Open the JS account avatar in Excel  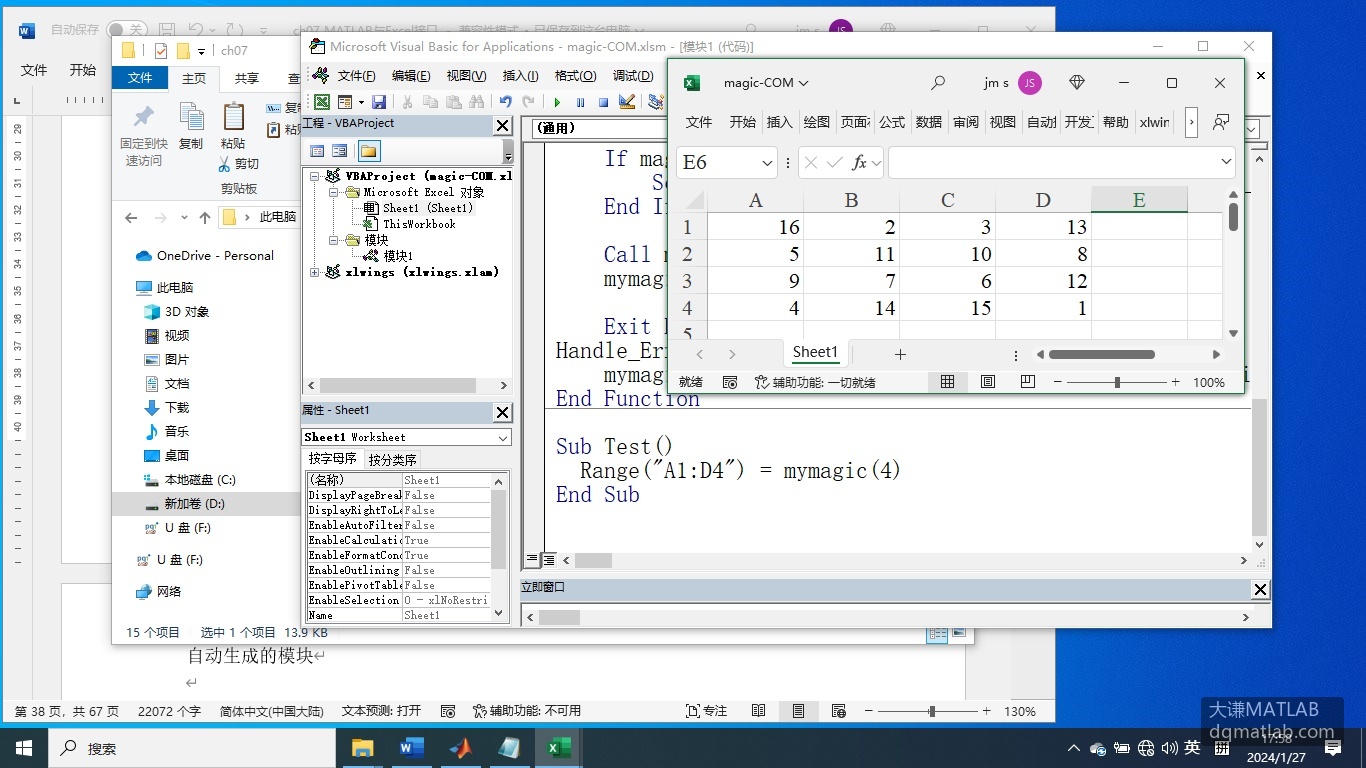(1030, 83)
